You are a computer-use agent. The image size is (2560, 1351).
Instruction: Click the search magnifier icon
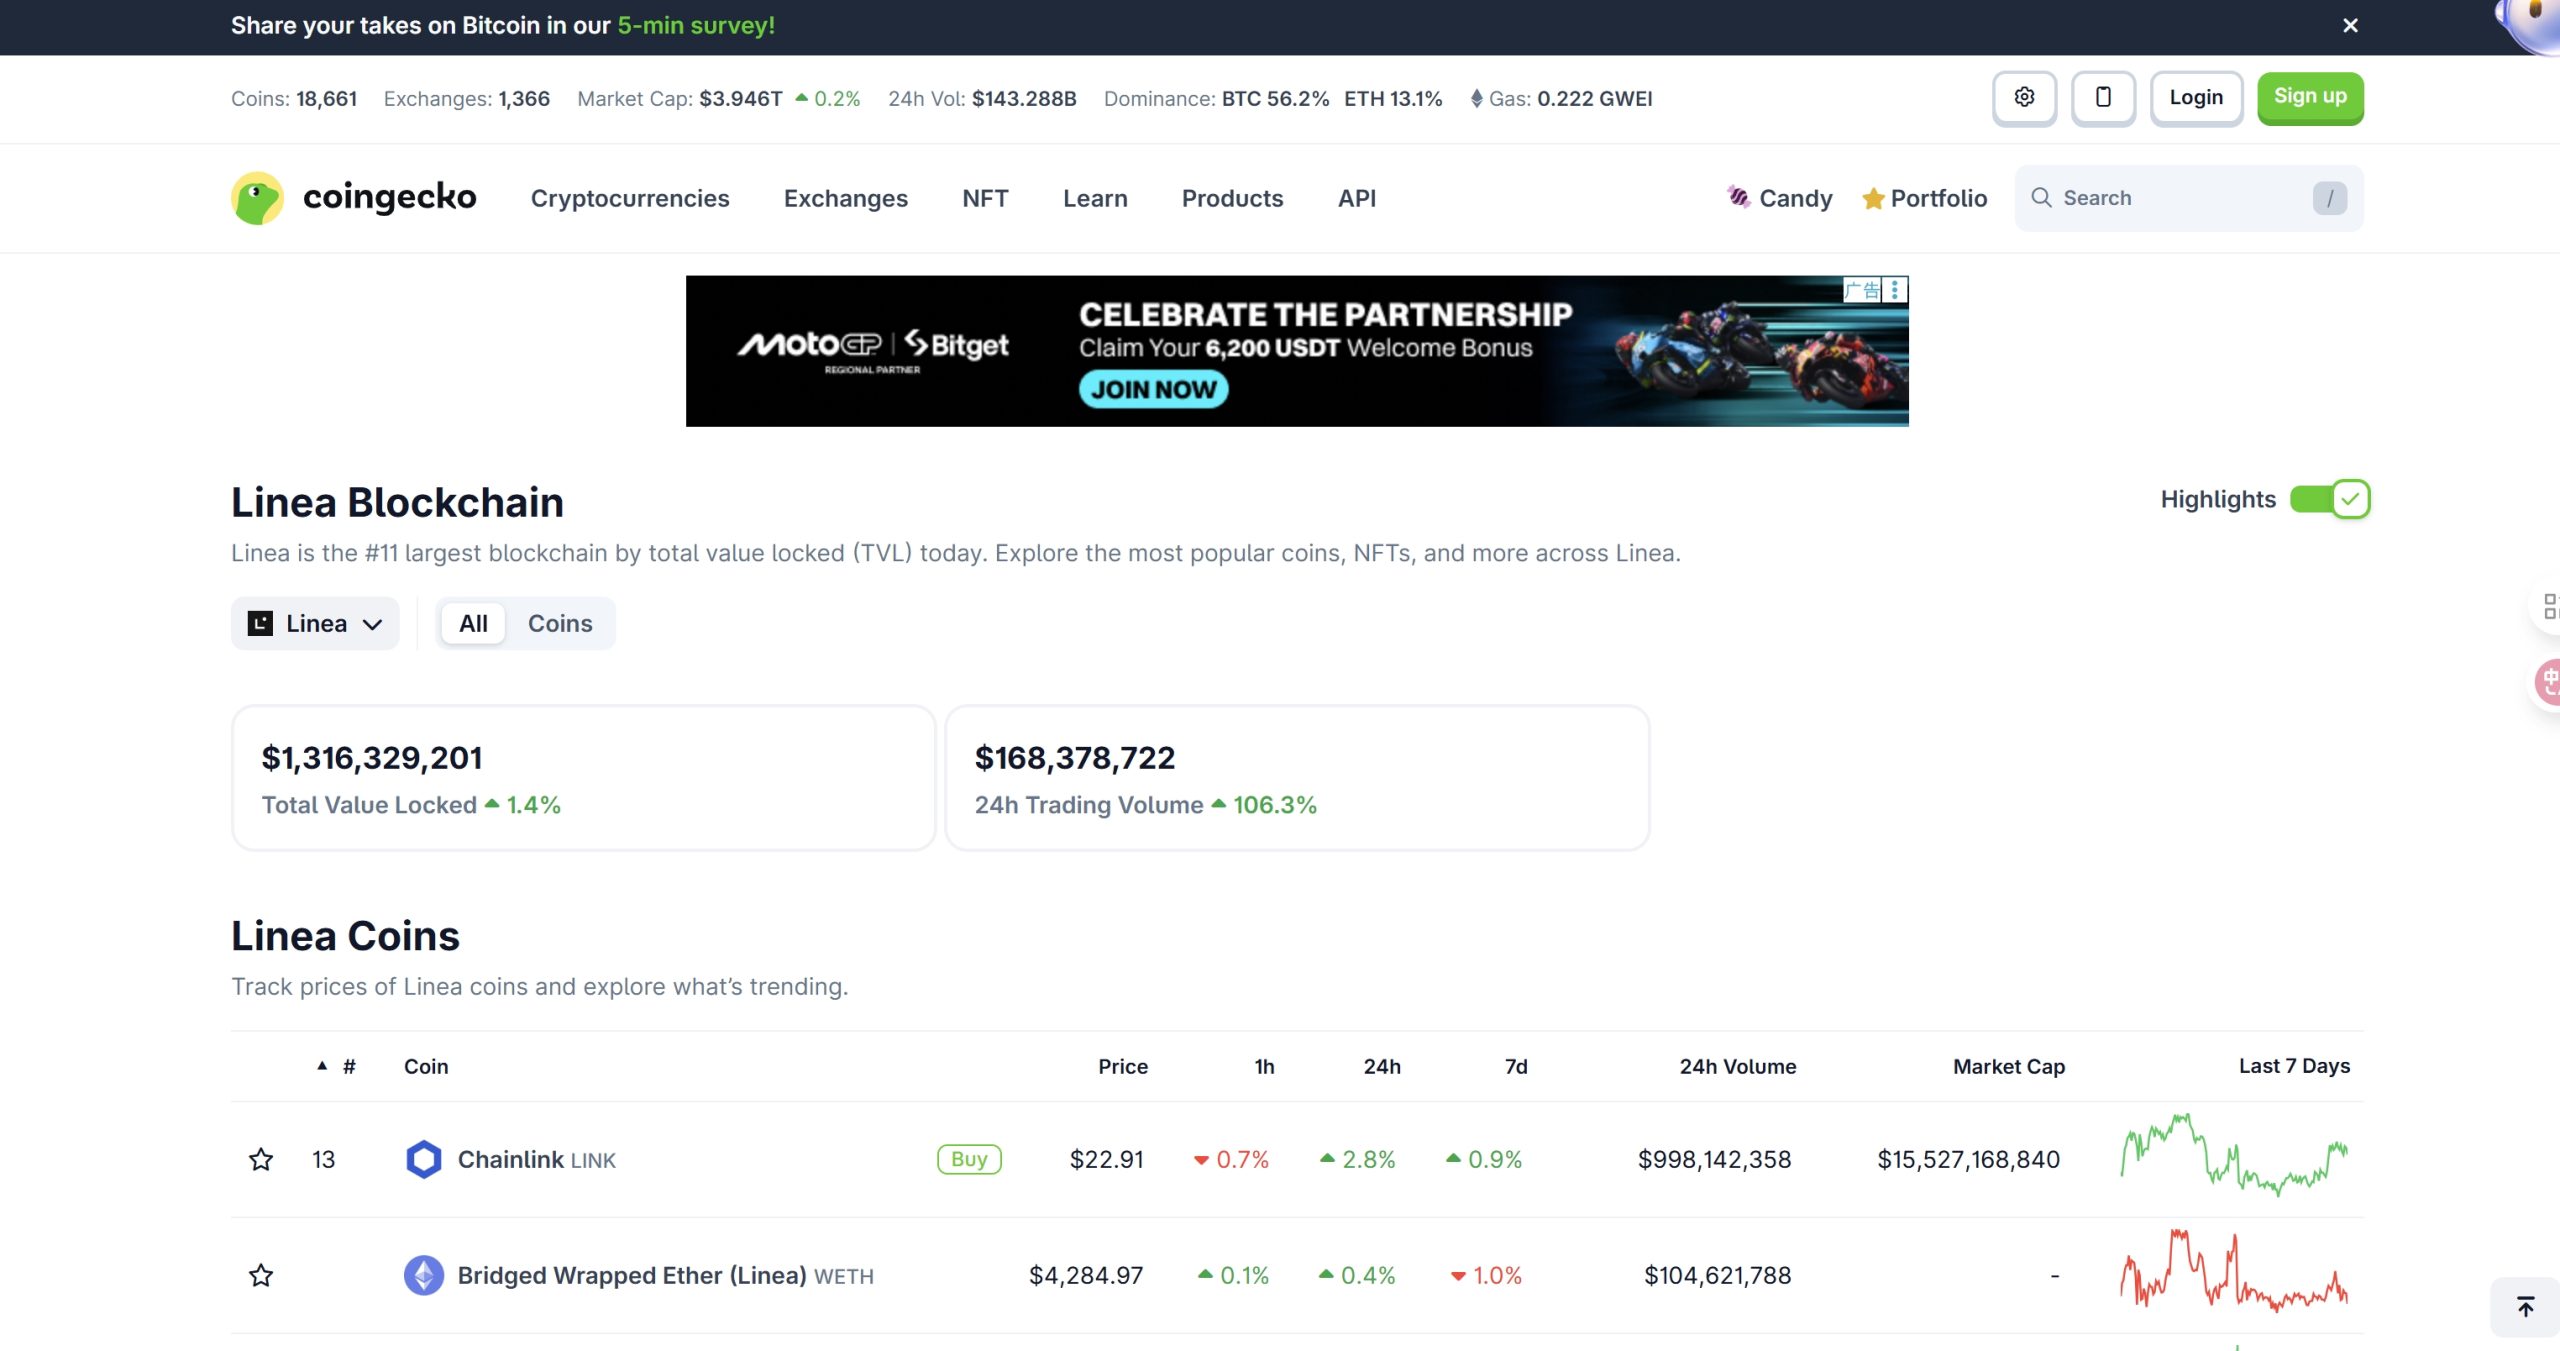click(2041, 198)
